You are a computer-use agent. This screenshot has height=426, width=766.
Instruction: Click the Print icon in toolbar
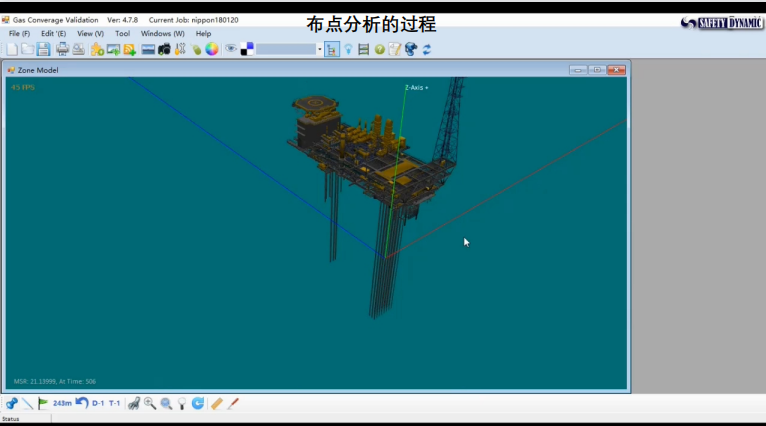62,49
